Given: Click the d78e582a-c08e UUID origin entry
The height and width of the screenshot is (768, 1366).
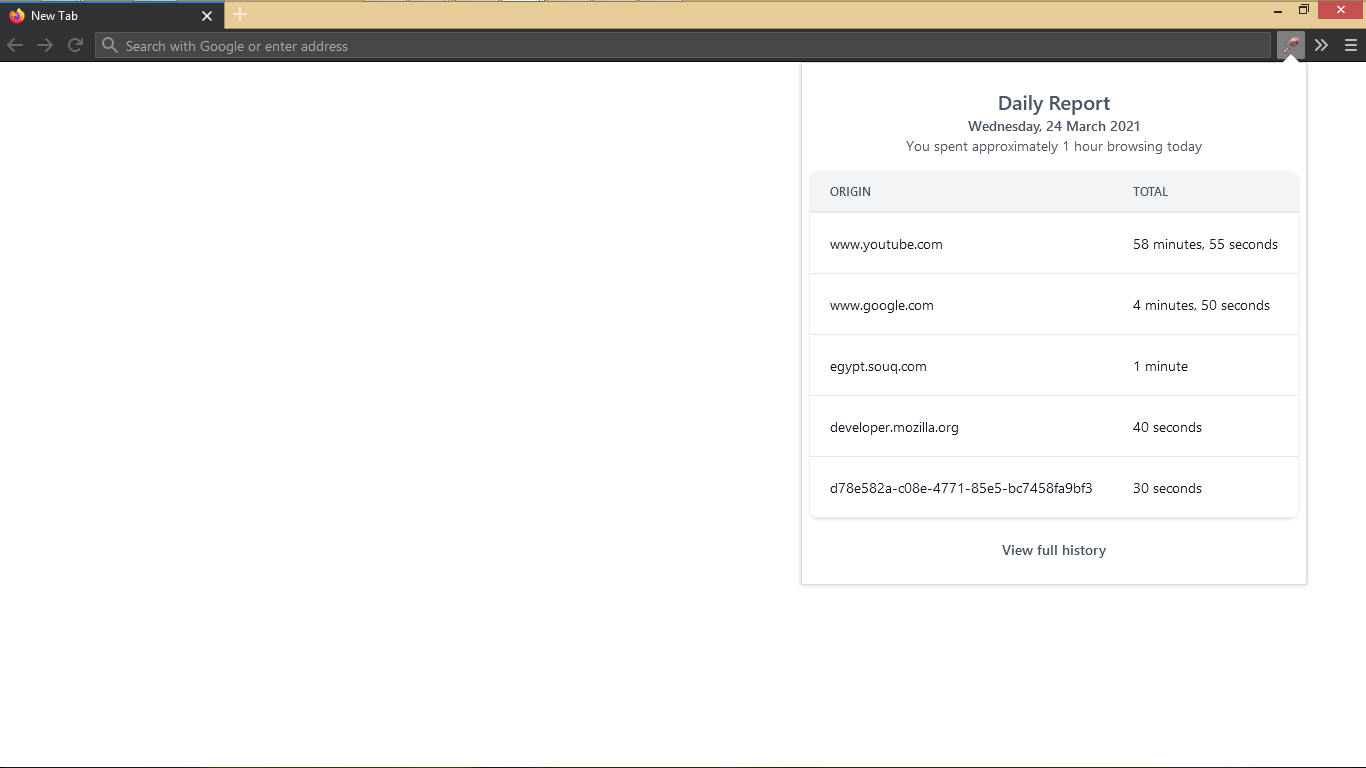Looking at the screenshot, I should [961, 489].
